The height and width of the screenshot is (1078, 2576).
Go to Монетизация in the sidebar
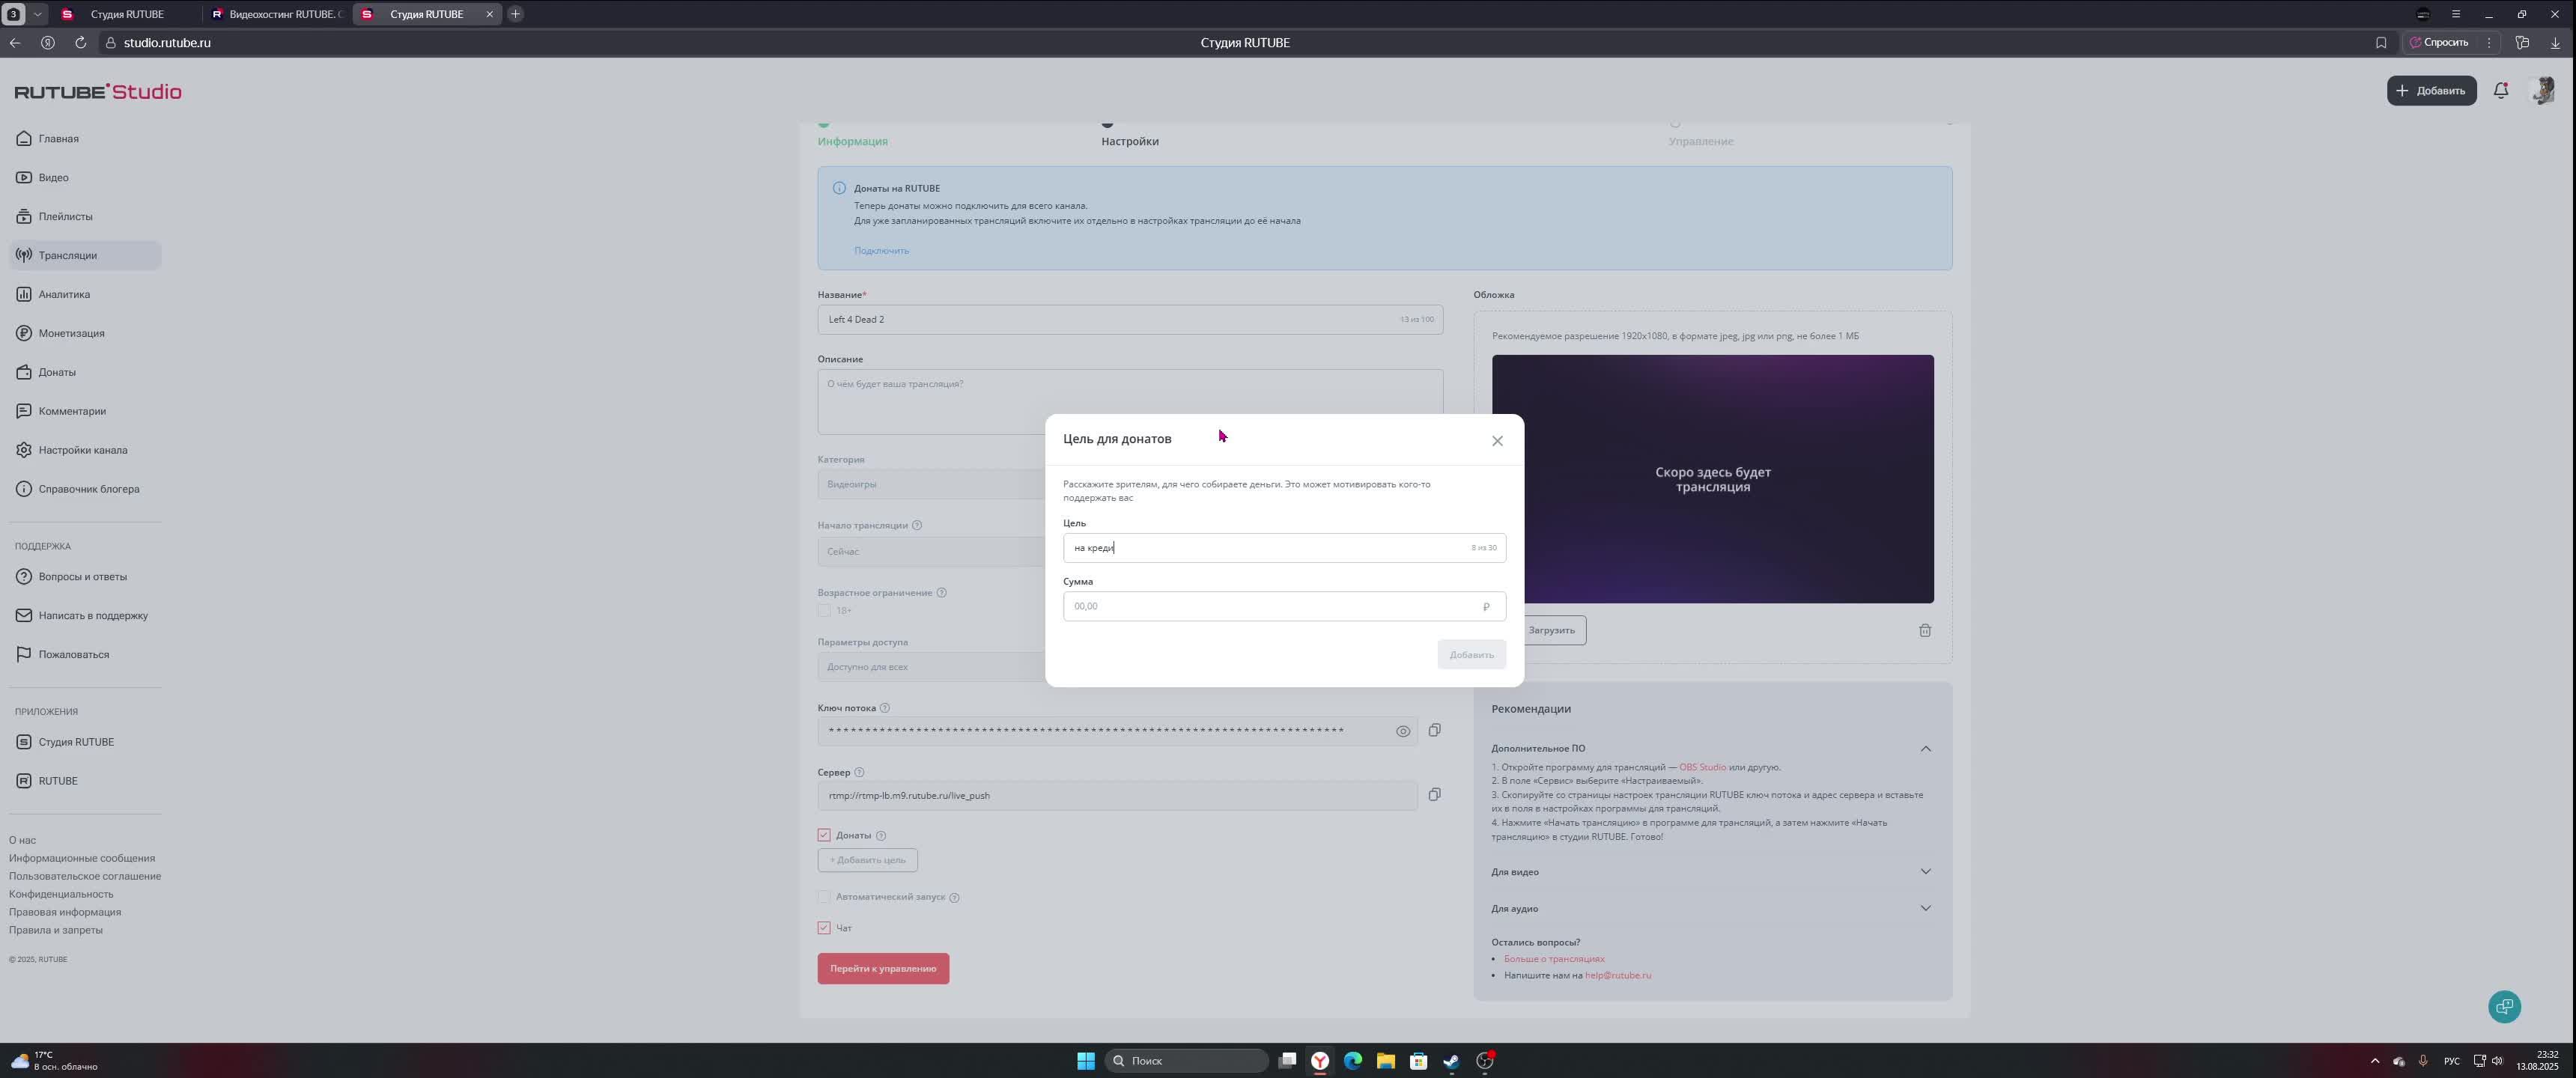[71, 333]
